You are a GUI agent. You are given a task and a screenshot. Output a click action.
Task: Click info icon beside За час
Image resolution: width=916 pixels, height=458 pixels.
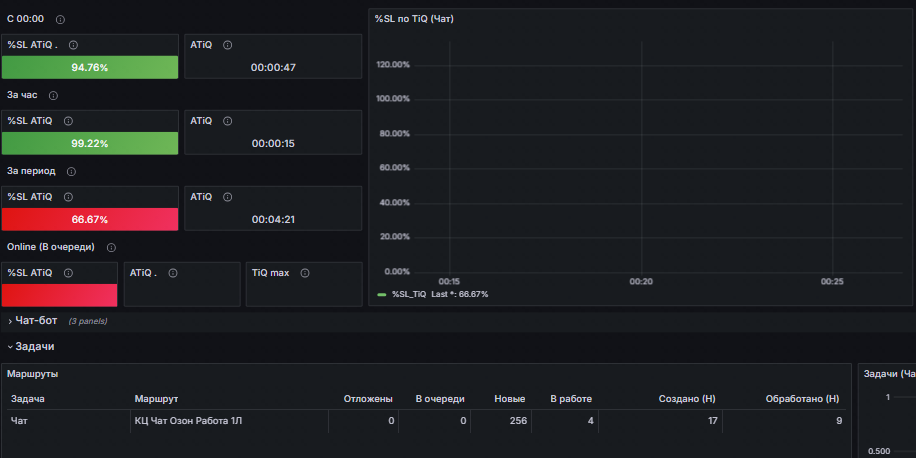pos(53,95)
